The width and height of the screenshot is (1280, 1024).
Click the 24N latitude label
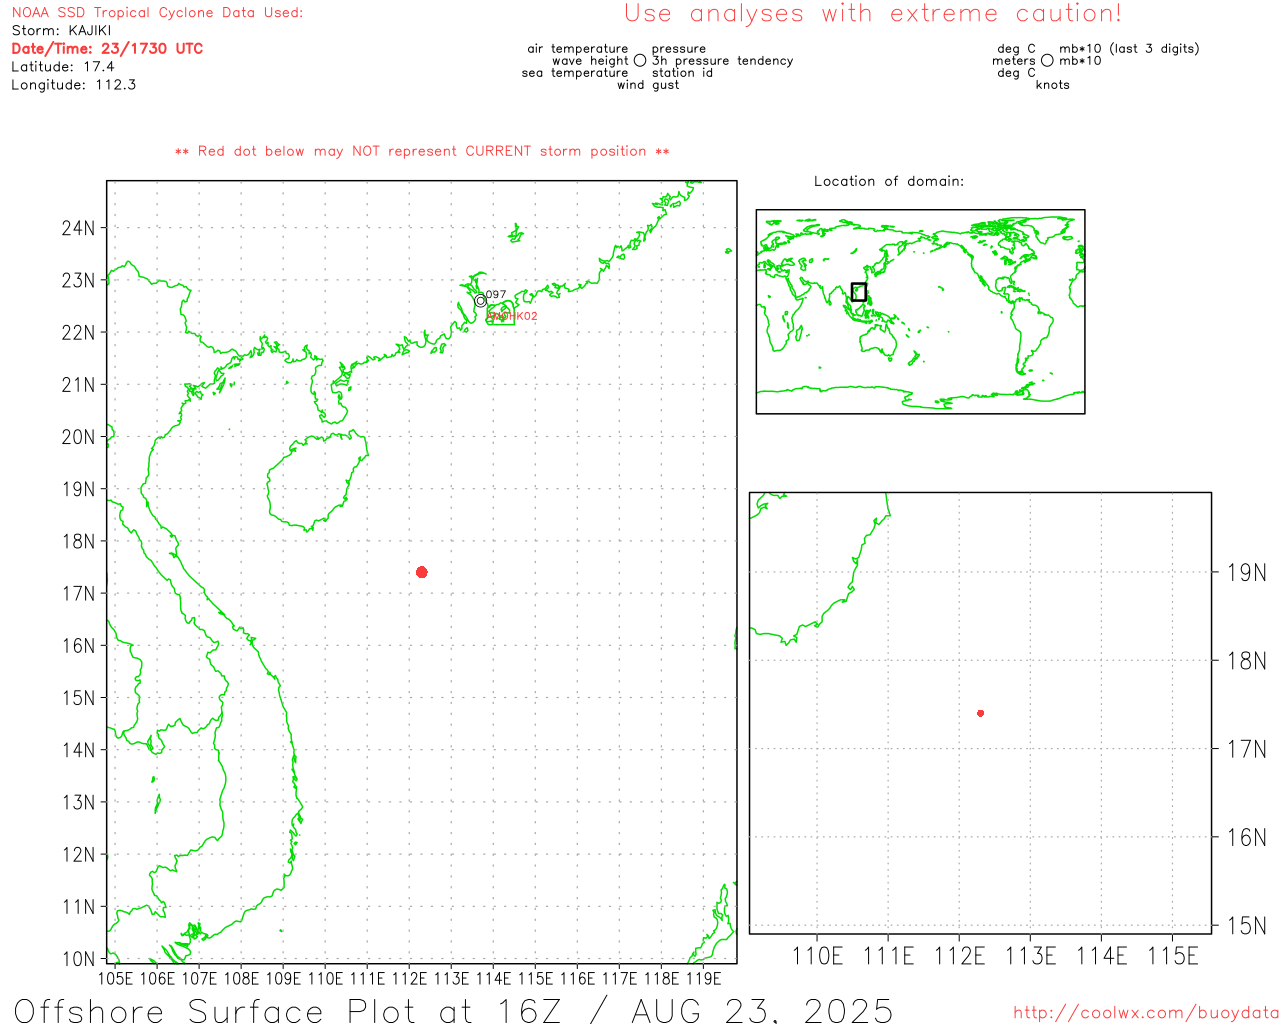[78, 228]
